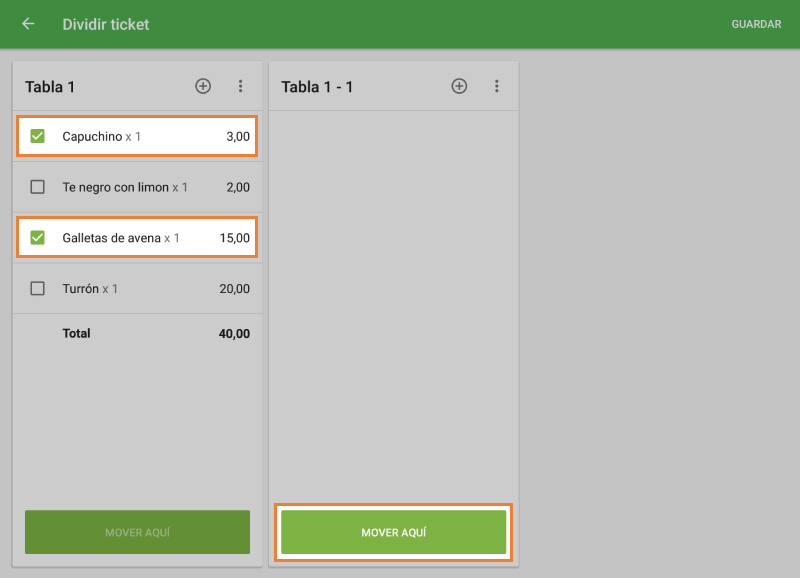Tick the Turrón checkbox
The width and height of the screenshot is (800, 578).
(x=38, y=289)
